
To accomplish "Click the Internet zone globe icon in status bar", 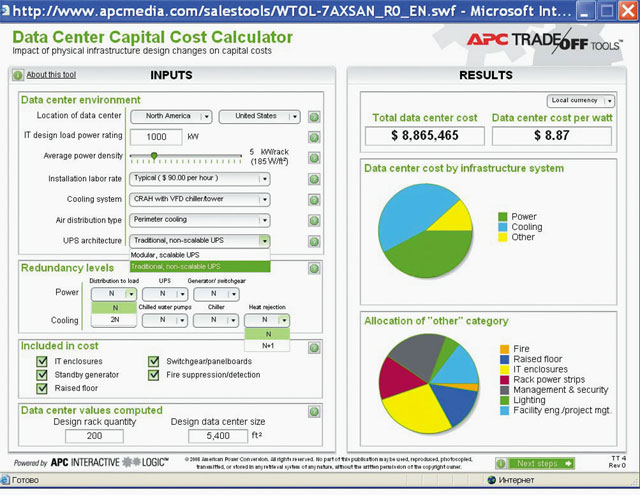I will 492,480.
